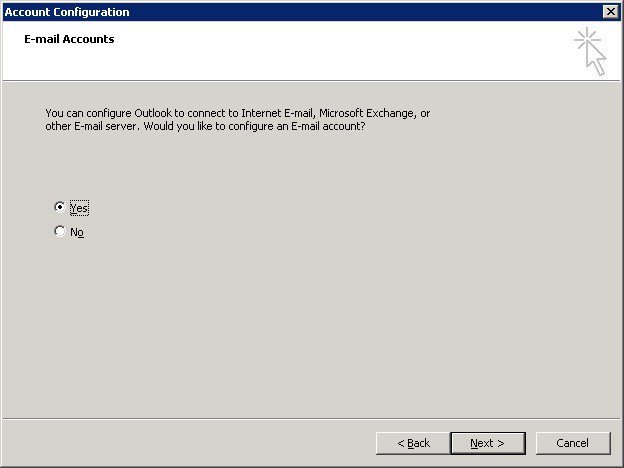Screen dimensions: 624x468
Task: Close the Account Configuration dialog
Action: point(610,12)
